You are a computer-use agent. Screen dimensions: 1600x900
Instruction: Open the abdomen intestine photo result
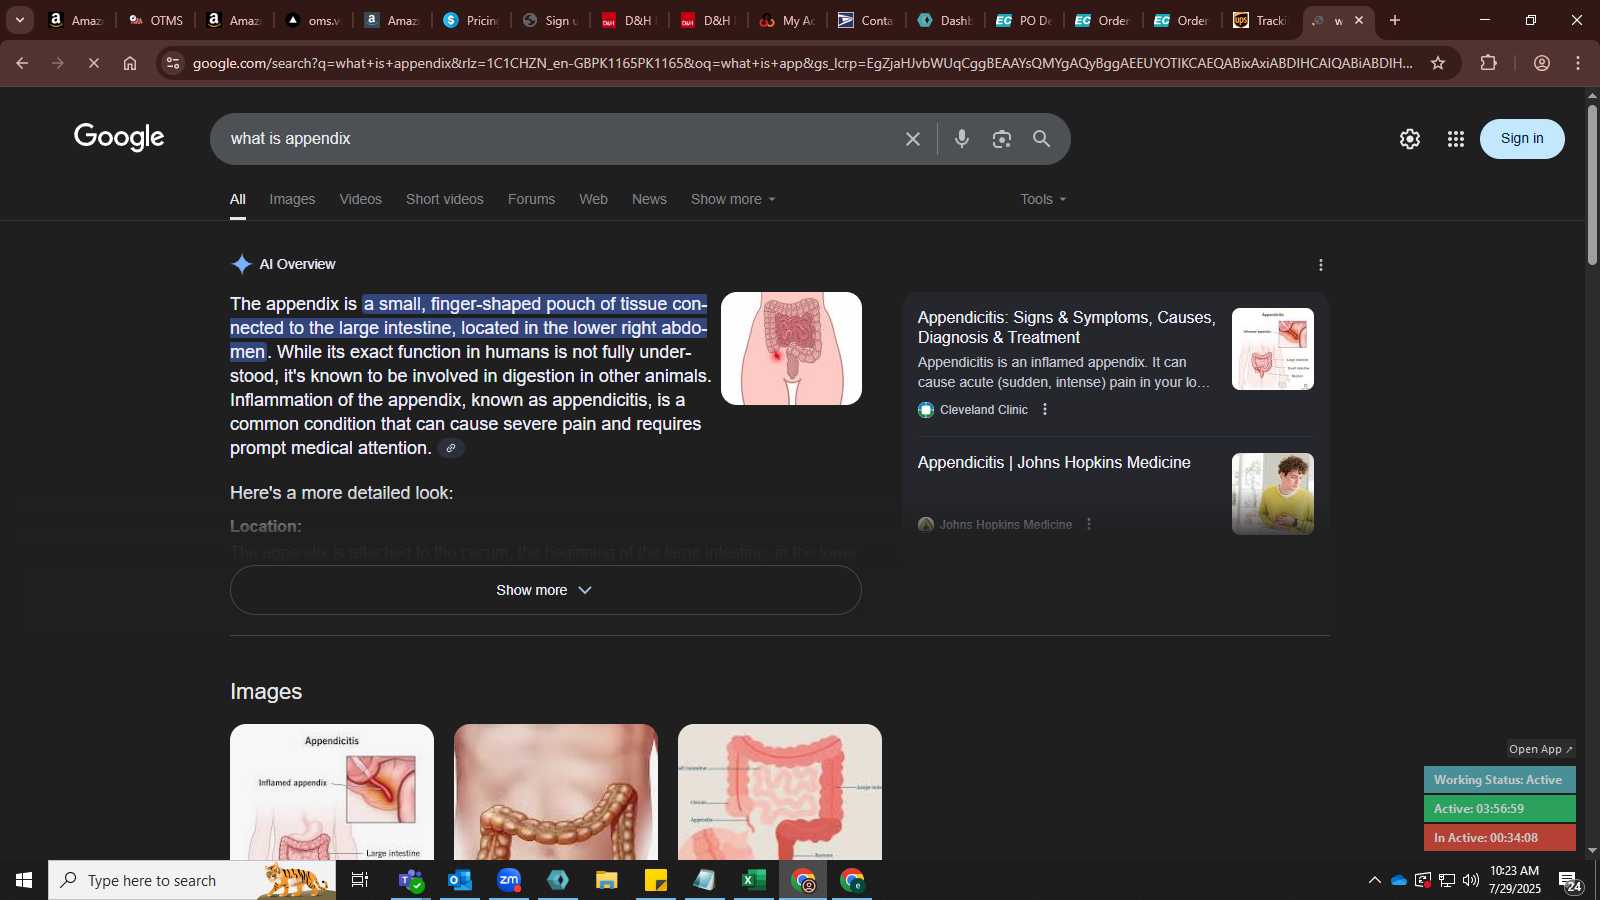coord(556,792)
